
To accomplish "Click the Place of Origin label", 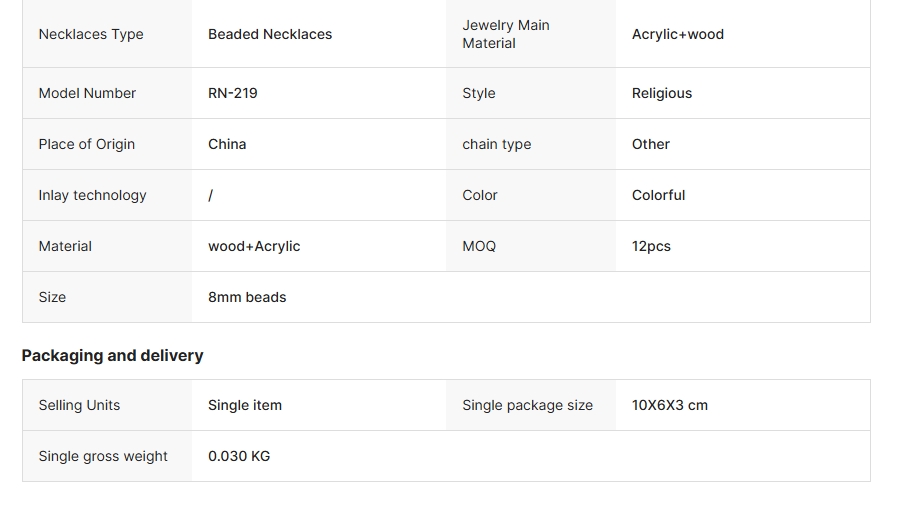I will pyautogui.click(x=87, y=144).
